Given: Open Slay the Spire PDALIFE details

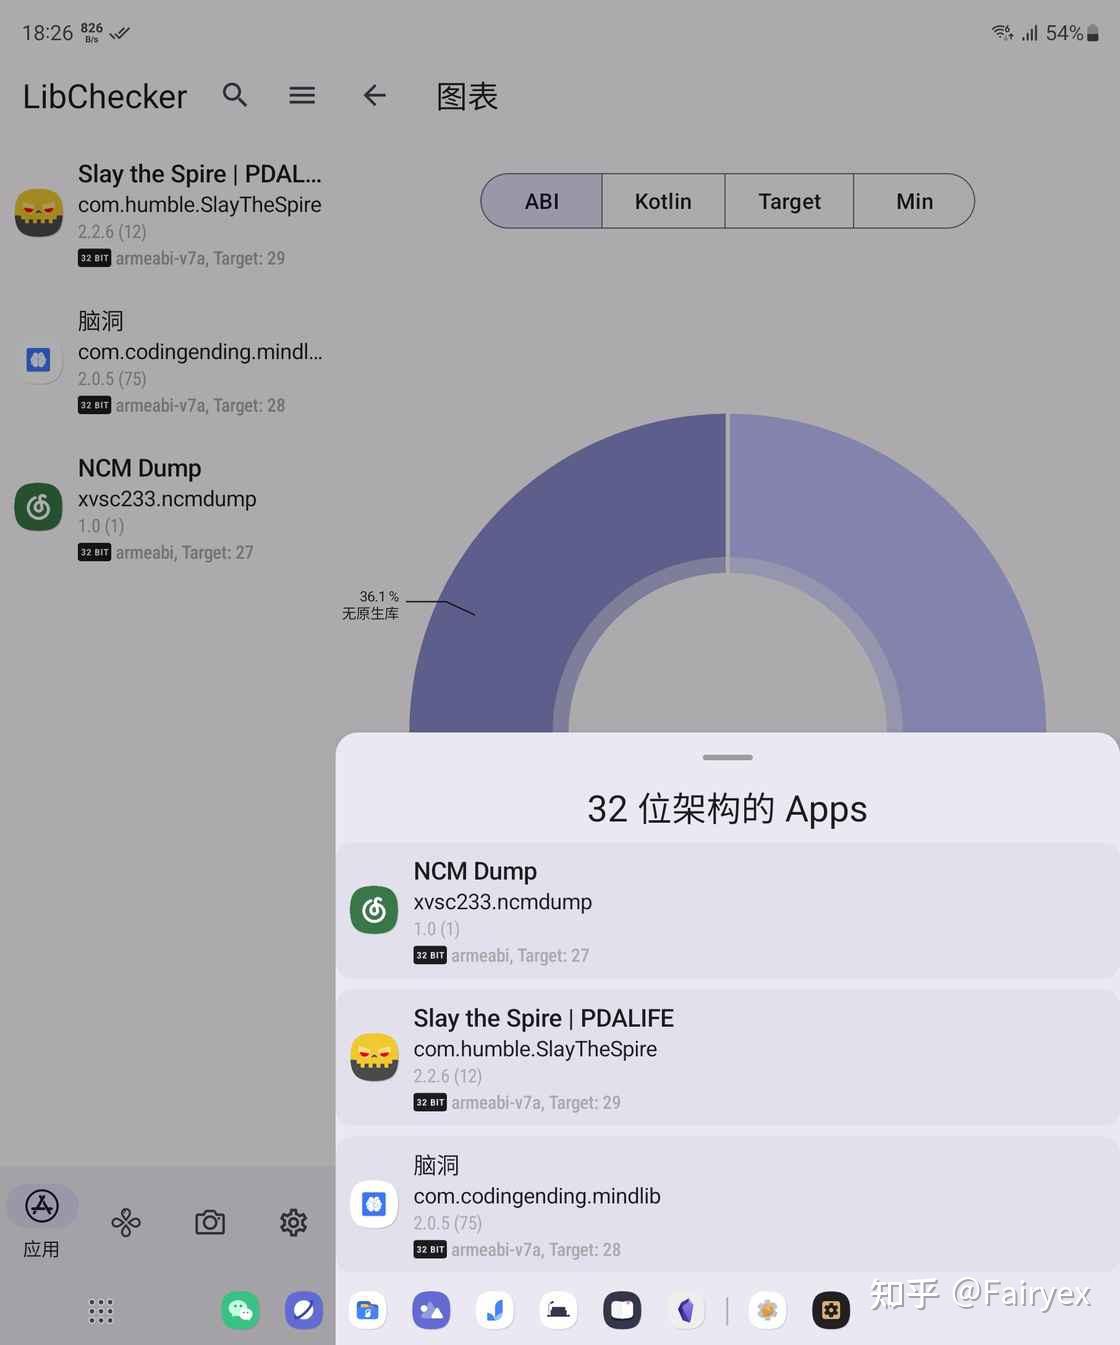Looking at the screenshot, I should (x=727, y=1058).
